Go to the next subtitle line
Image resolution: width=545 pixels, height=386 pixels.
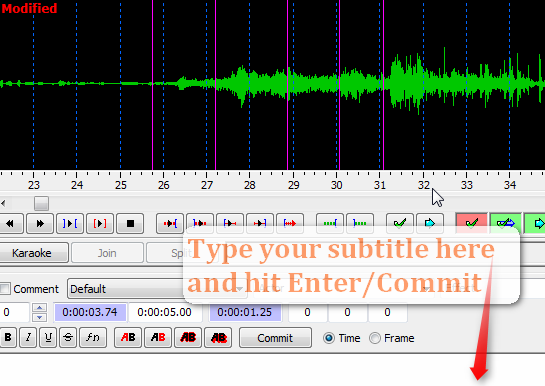[40, 223]
